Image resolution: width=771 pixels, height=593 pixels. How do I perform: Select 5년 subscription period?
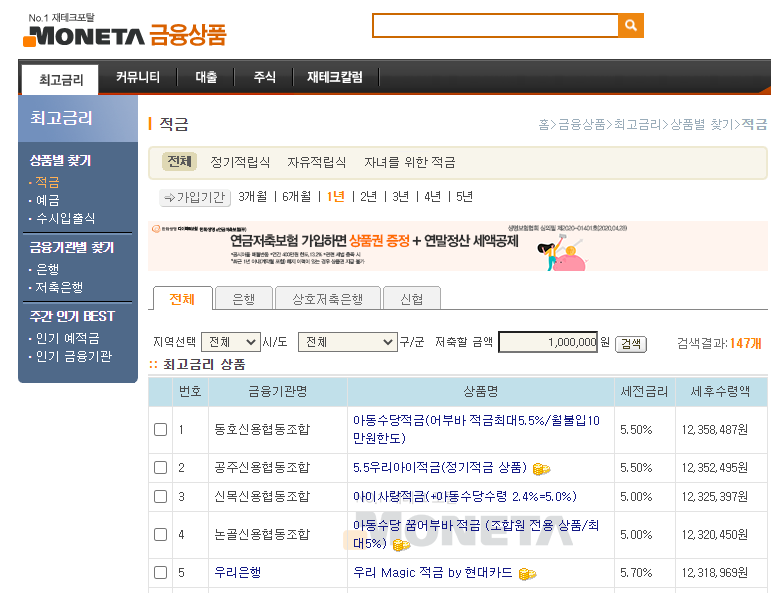pos(464,197)
